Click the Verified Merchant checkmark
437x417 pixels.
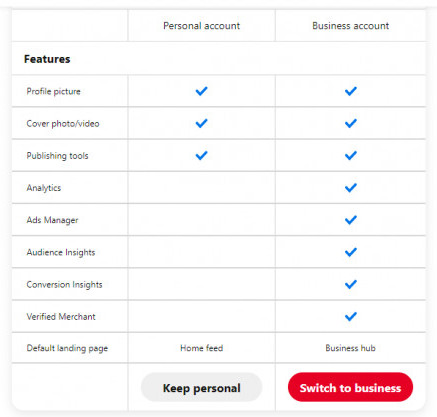[x=351, y=316]
